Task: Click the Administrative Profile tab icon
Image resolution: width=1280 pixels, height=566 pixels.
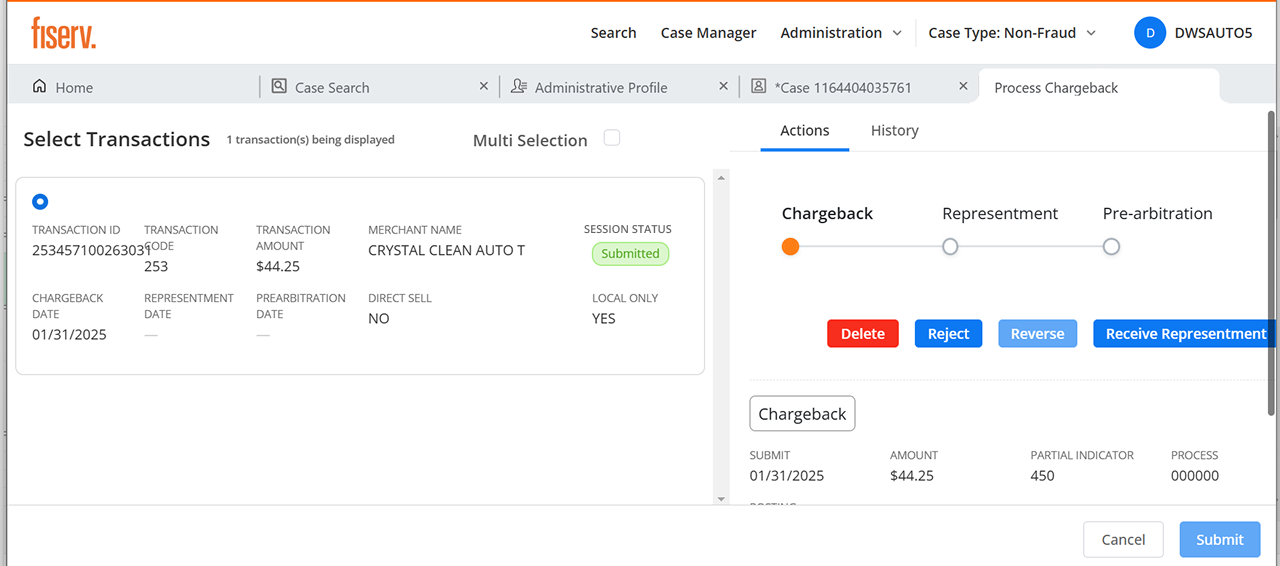Action: point(518,87)
